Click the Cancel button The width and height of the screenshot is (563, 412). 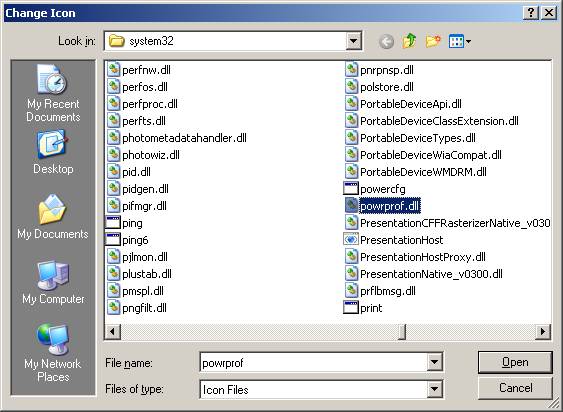click(x=515, y=388)
